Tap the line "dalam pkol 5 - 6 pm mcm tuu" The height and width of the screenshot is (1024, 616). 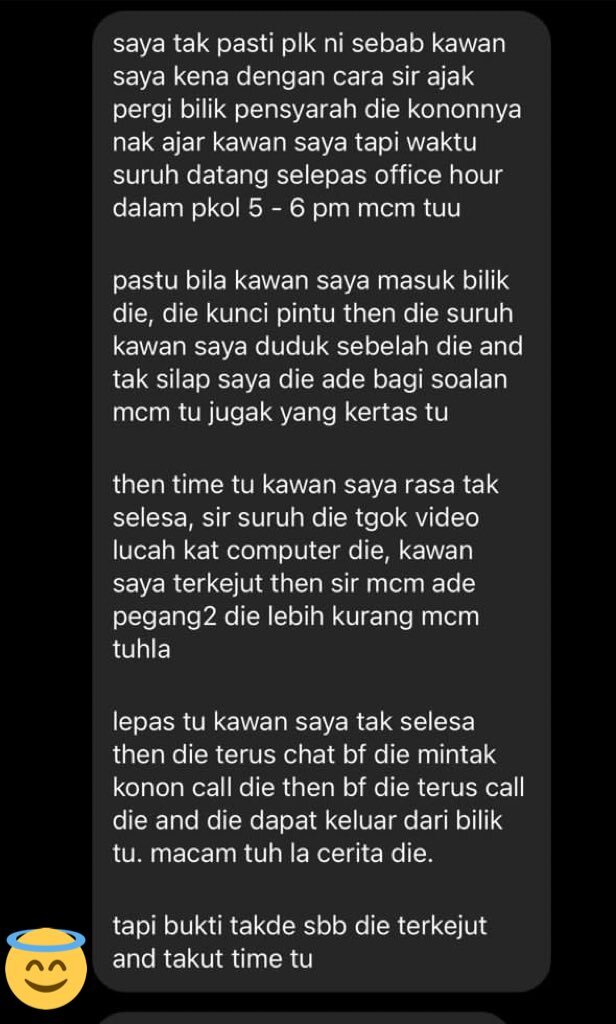[x=286, y=209]
